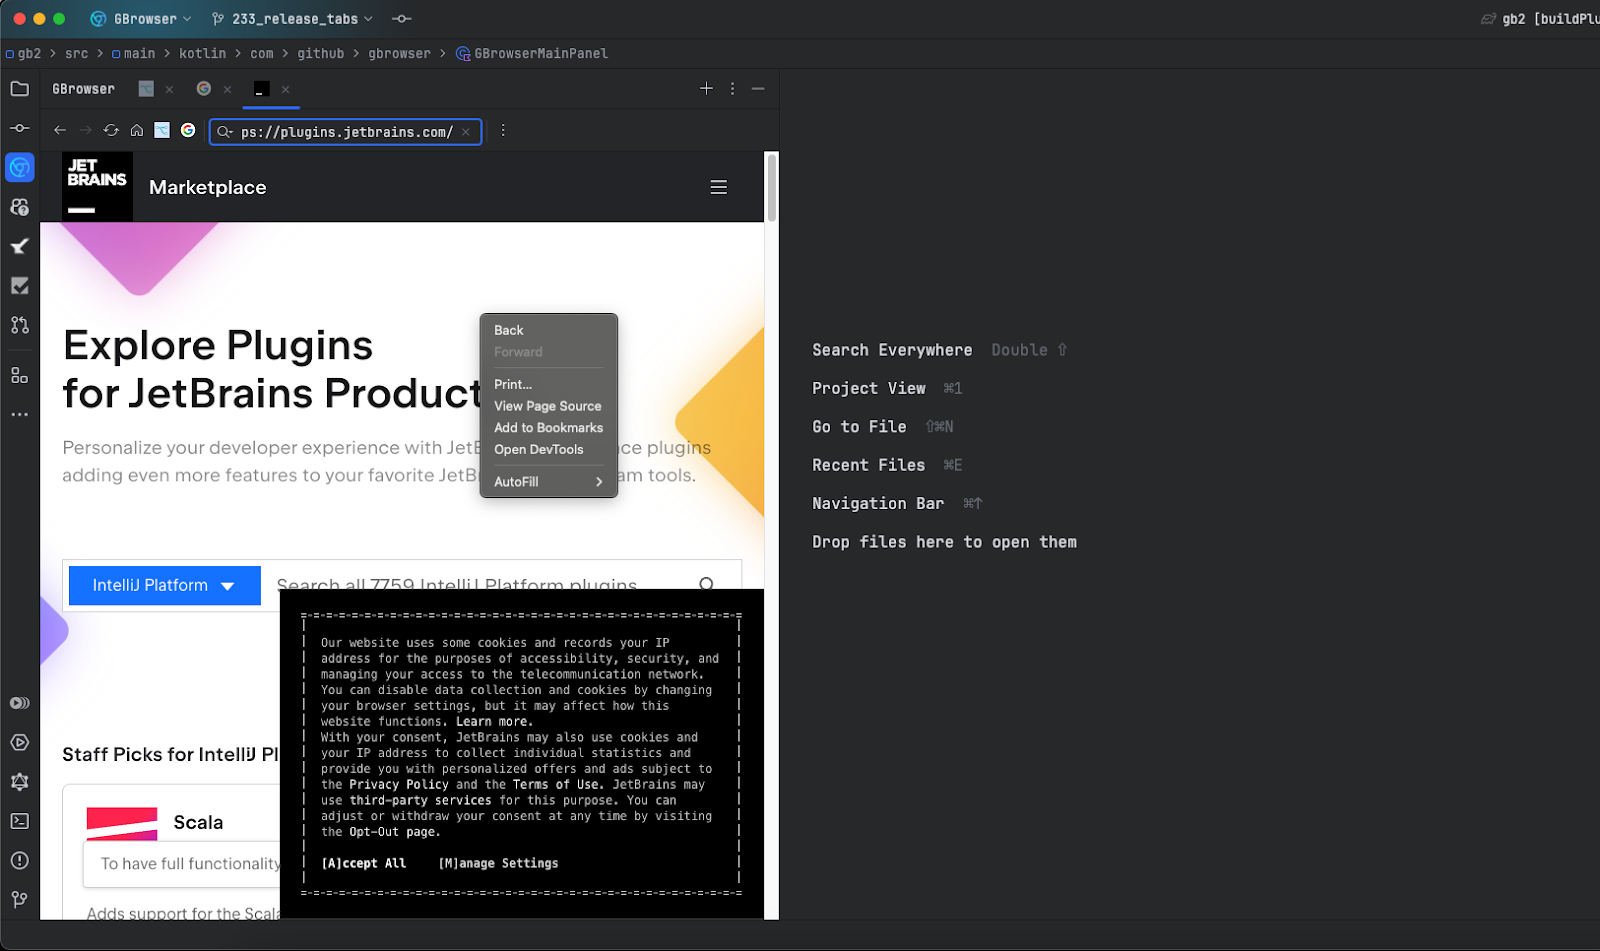Click Accept All in cookie notice

point(364,864)
